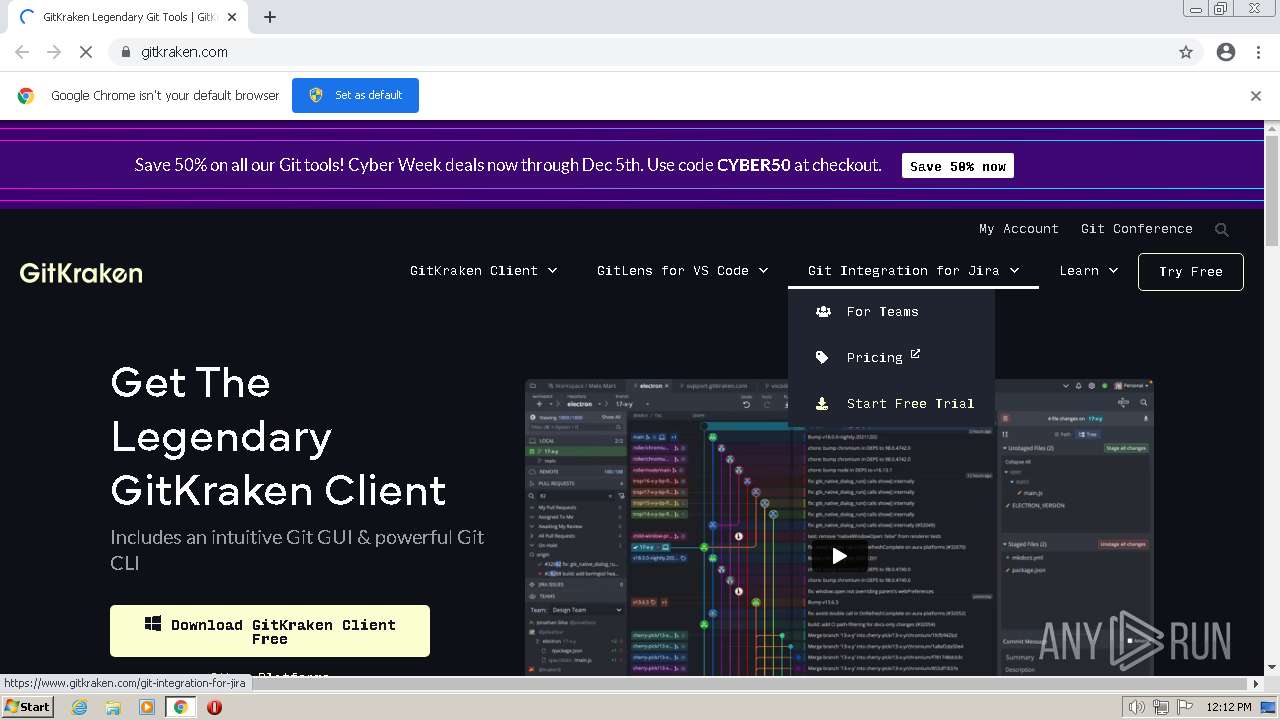The width and height of the screenshot is (1280, 720).
Task: Open Git Integration for Jira menu
Action: coord(914,271)
